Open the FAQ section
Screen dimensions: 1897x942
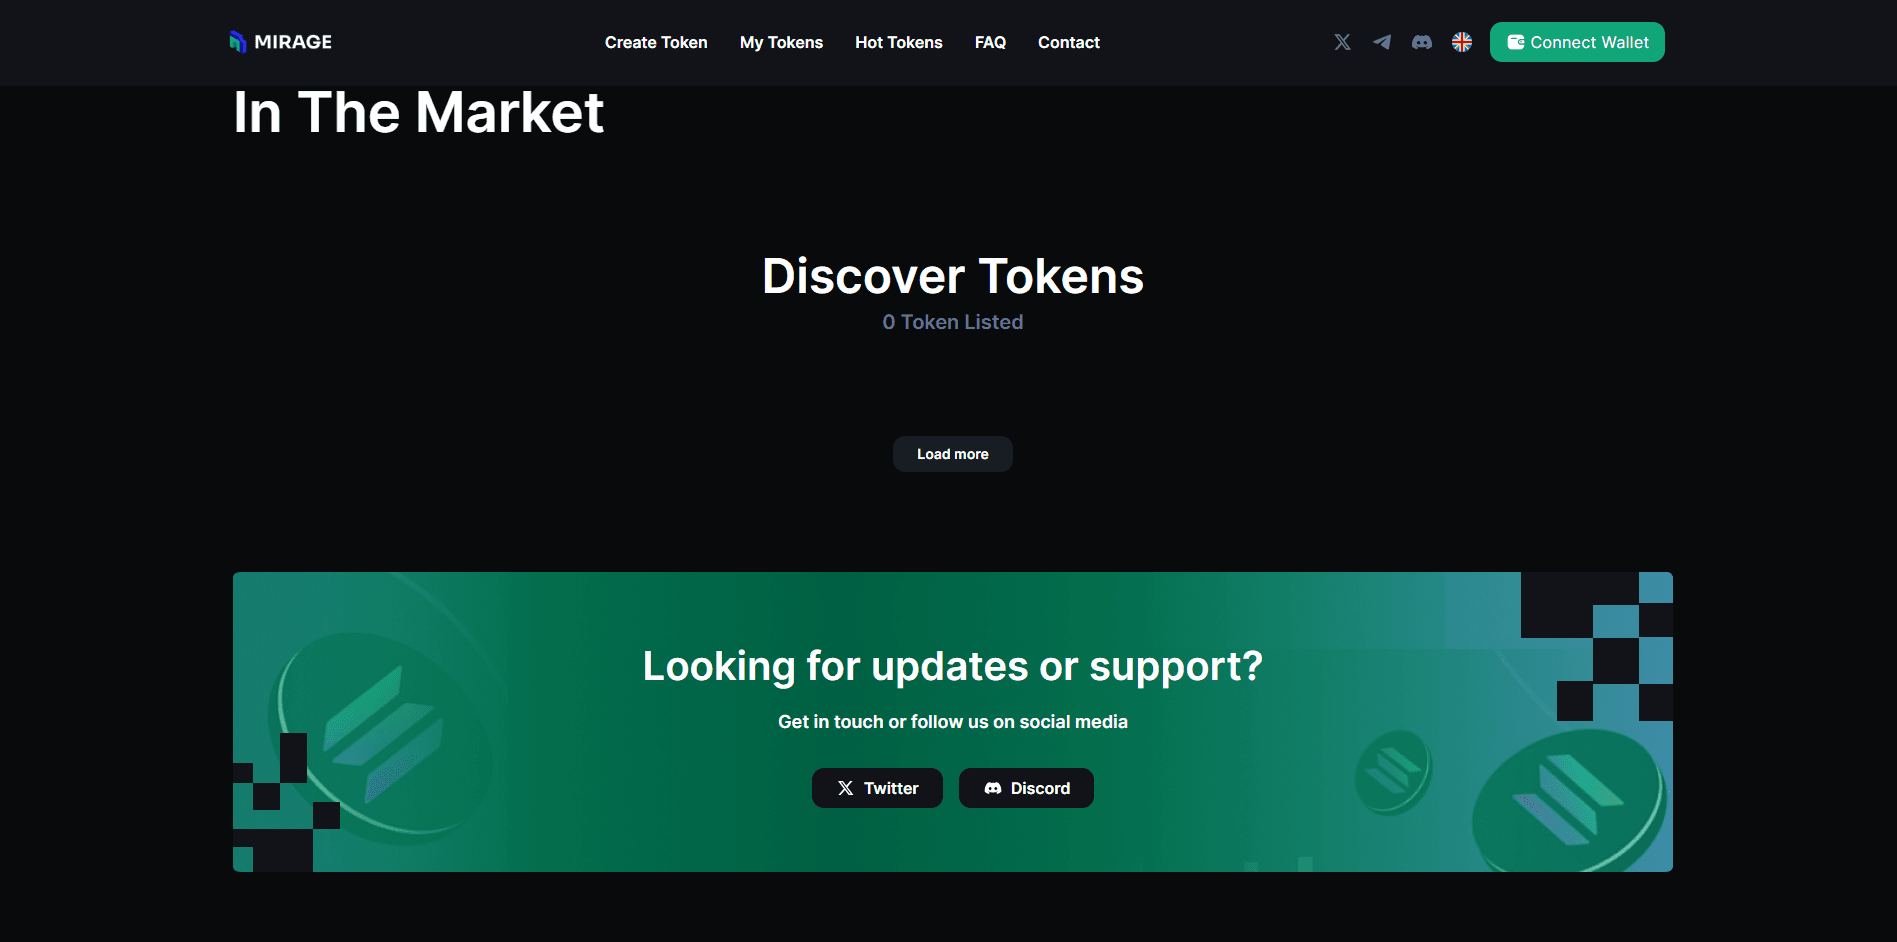tap(990, 42)
